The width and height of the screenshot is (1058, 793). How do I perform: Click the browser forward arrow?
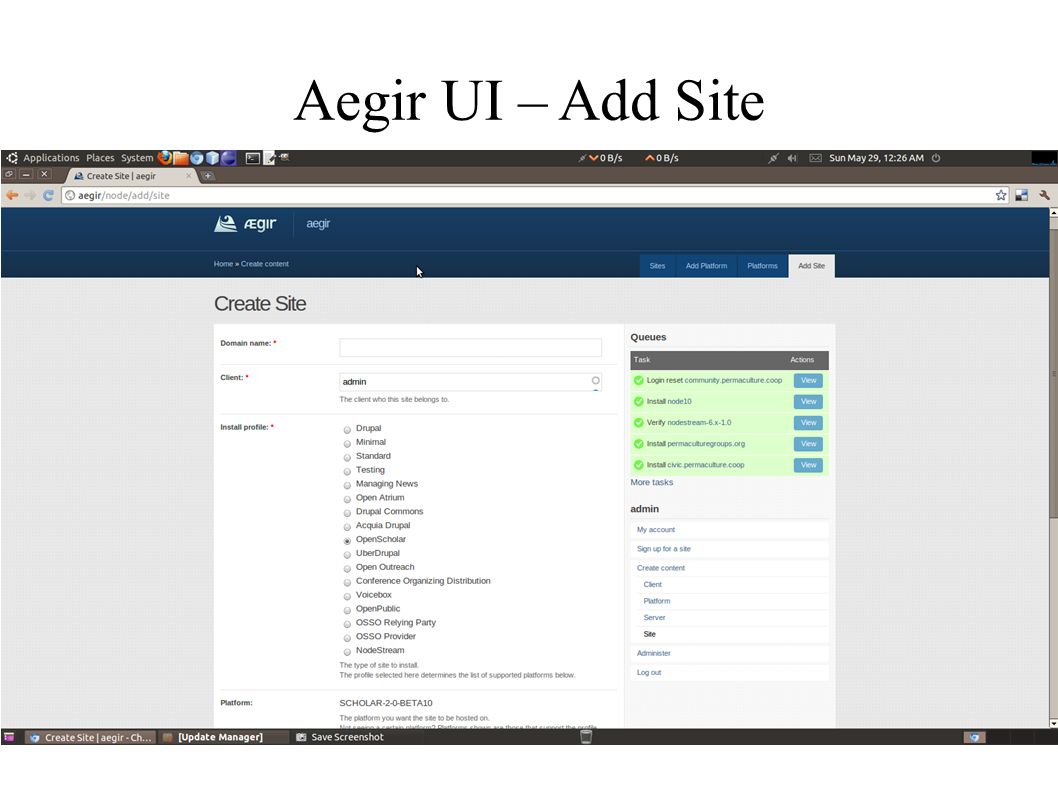click(30, 195)
